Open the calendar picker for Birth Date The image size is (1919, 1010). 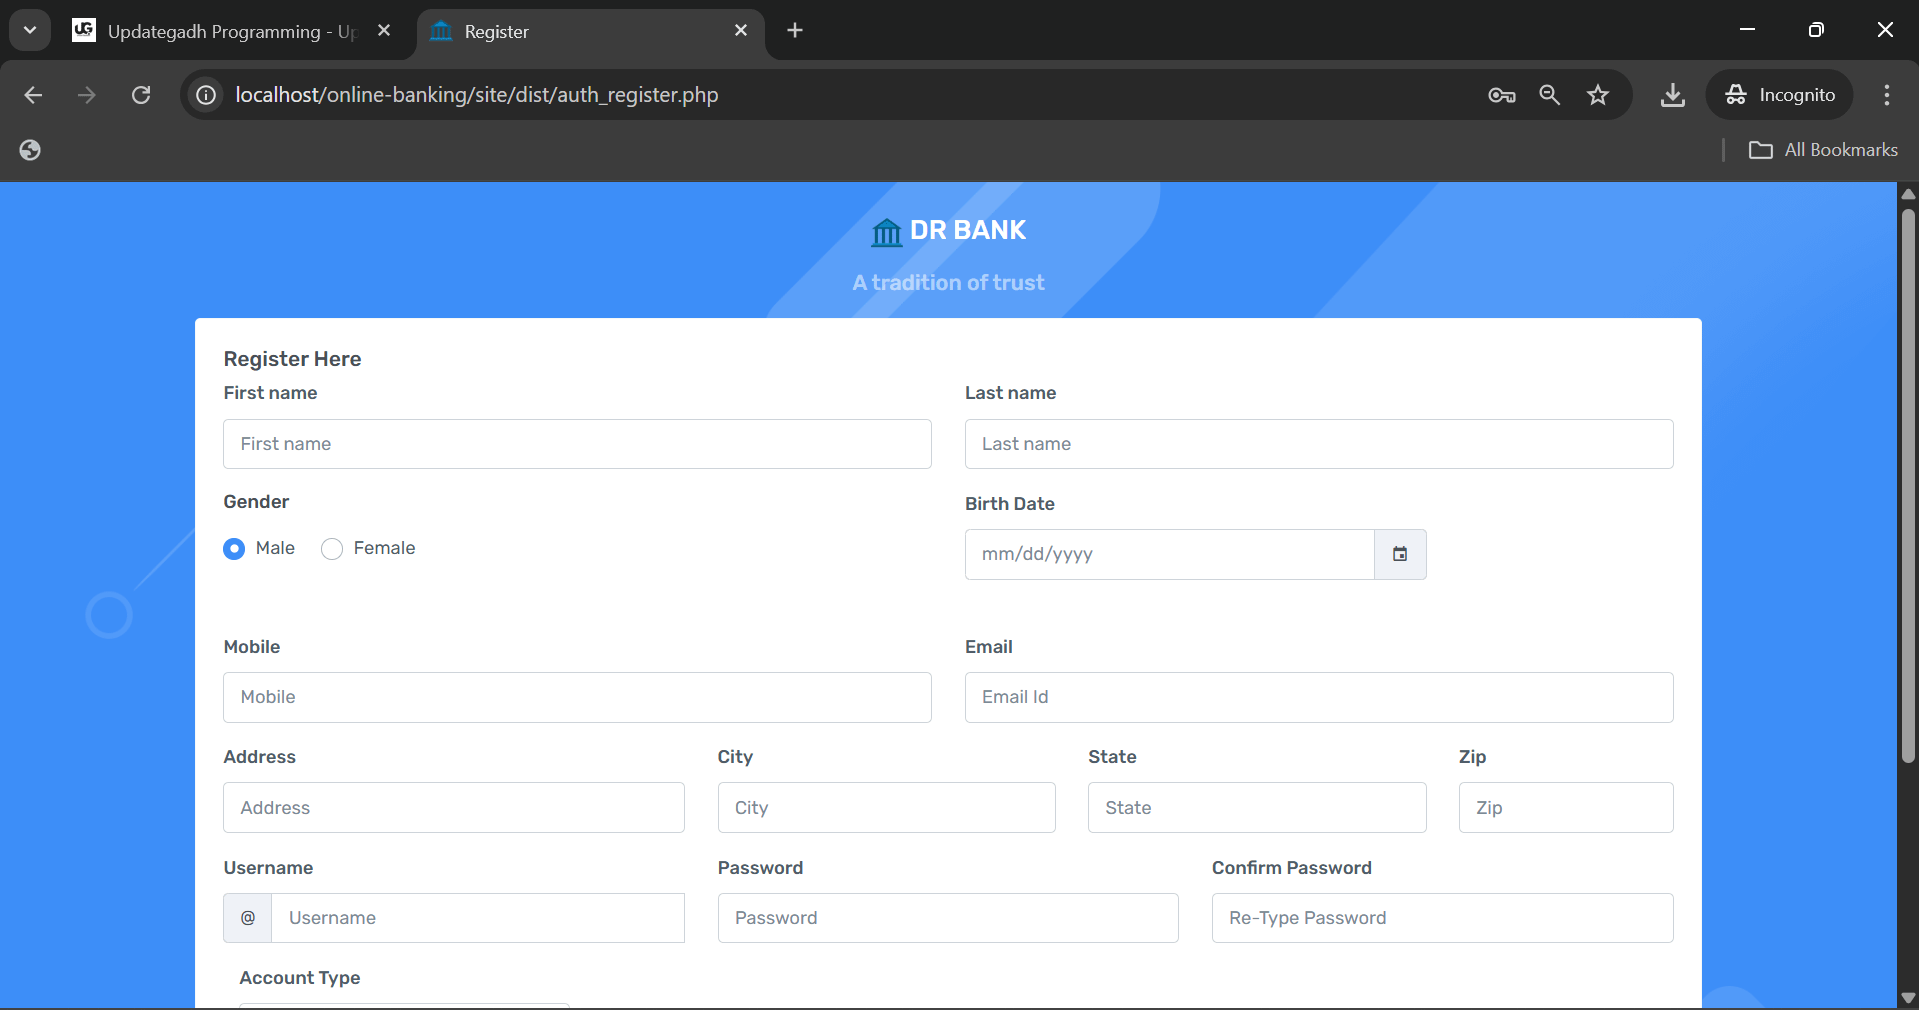coord(1400,554)
